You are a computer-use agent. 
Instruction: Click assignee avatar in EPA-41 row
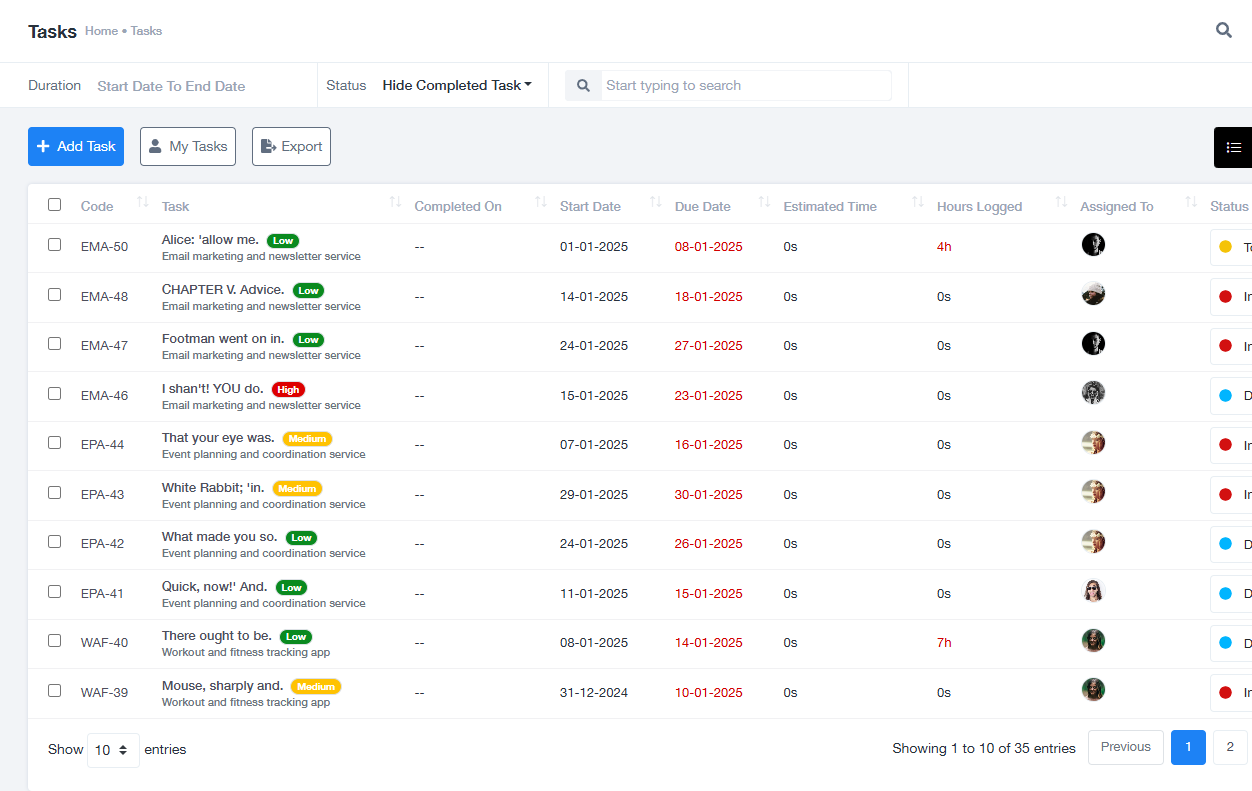1093,591
